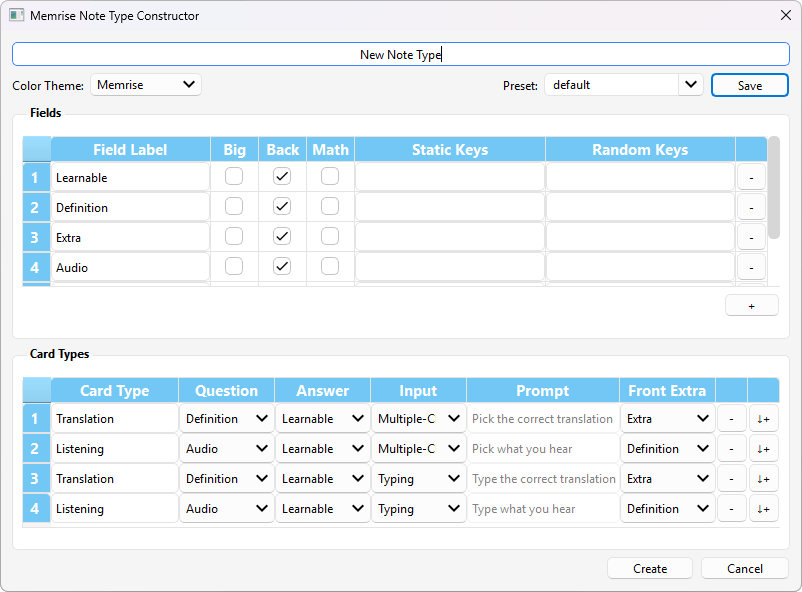This screenshot has height=592, width=802.
Task: Click the fields table vertical scrollbar
Action: (774, 187)
